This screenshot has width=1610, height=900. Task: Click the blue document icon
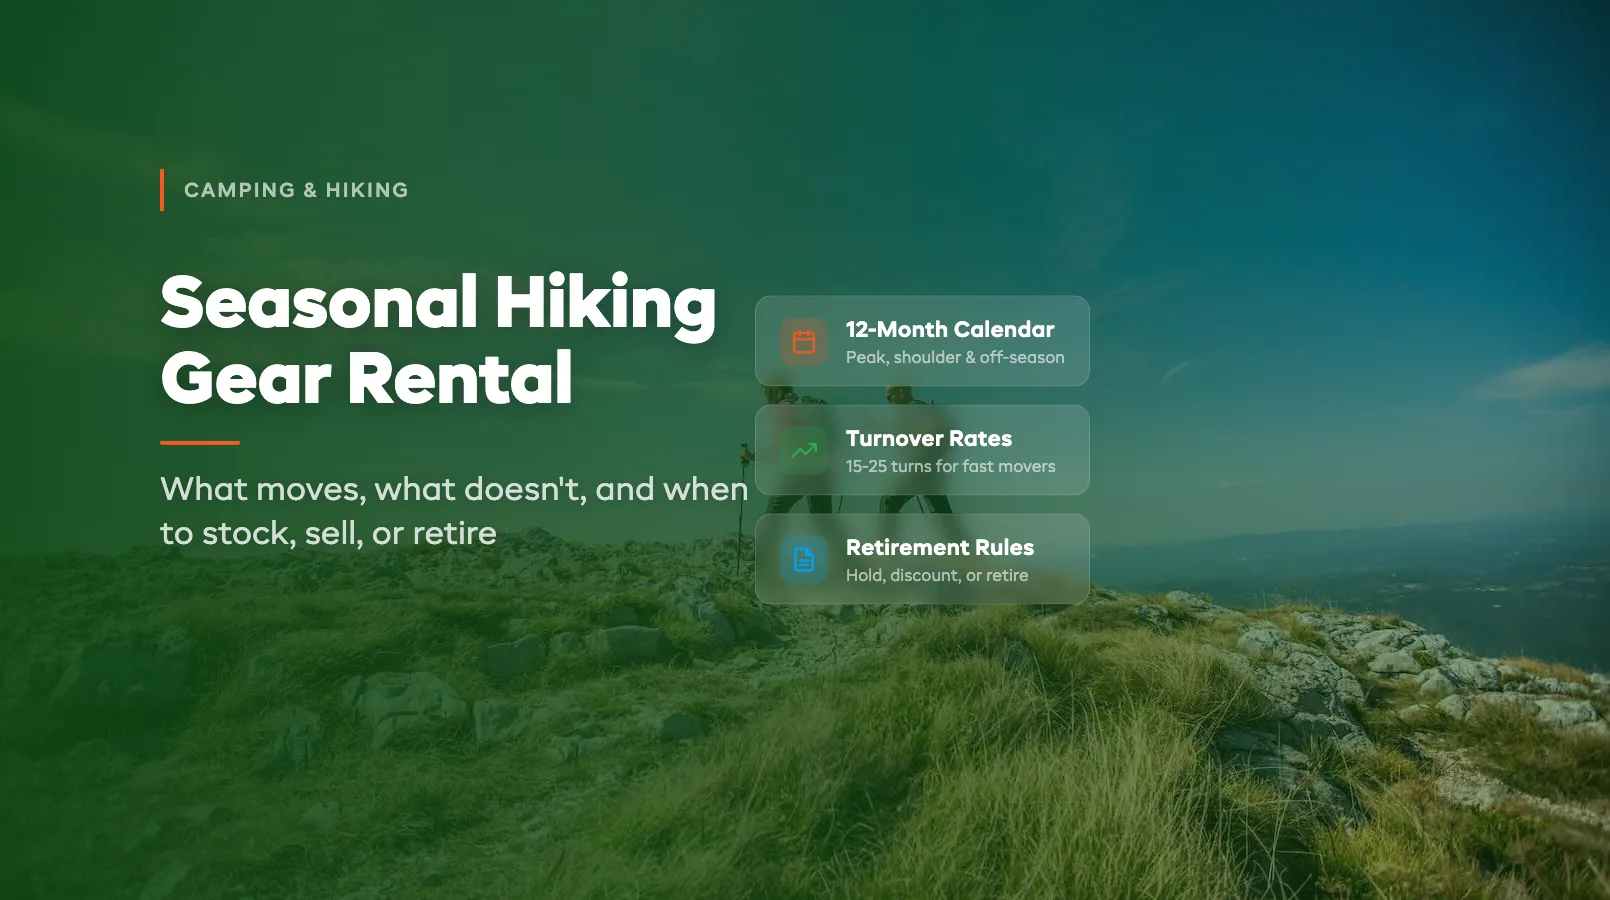[x=804, y=560]
